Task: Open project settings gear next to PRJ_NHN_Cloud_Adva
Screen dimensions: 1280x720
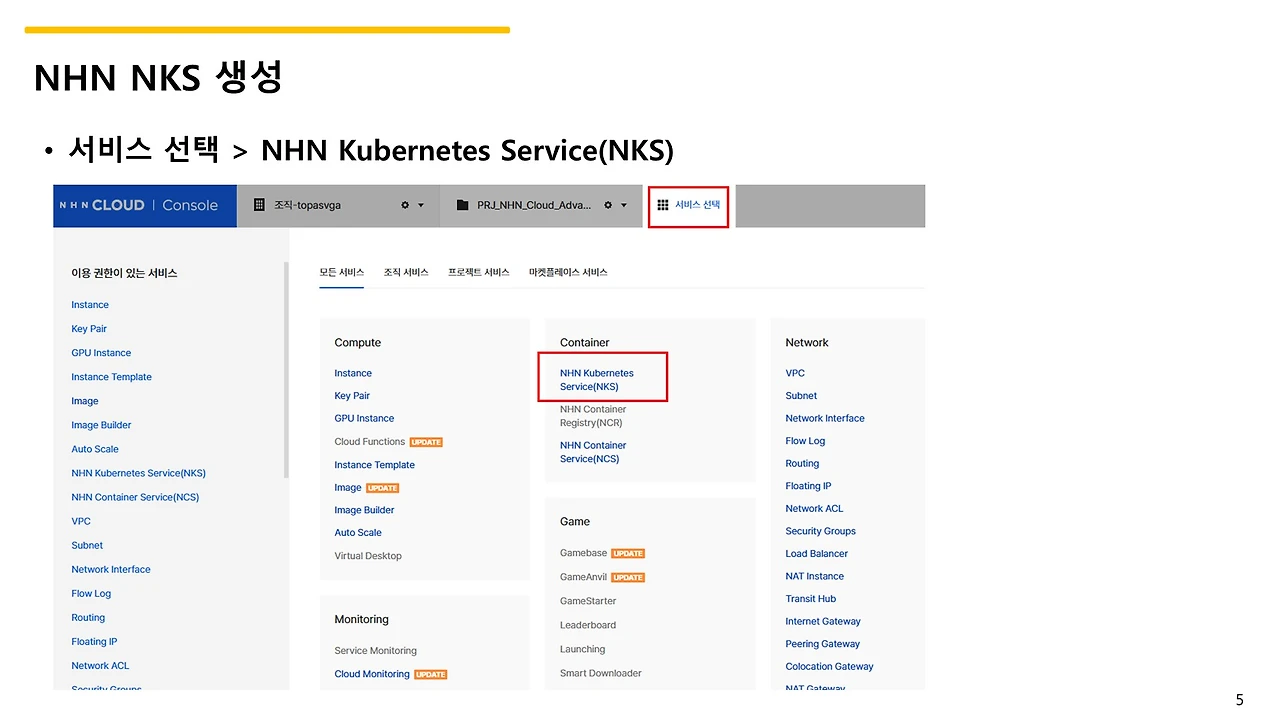Action: coord(608,205)
